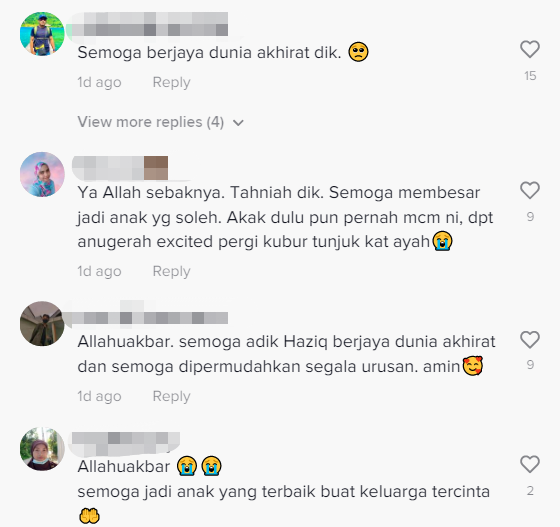Open profile photo of man in blue cap
This screenshot has width=560, height=527.
[x=42, y=34]
